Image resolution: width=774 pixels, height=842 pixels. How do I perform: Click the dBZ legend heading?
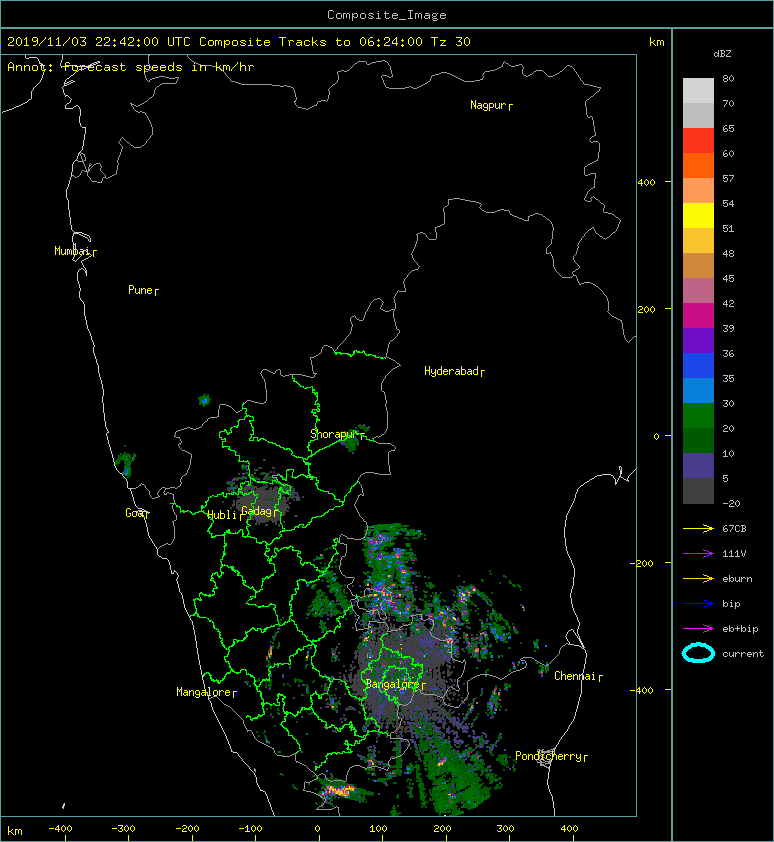click(722, 54)
